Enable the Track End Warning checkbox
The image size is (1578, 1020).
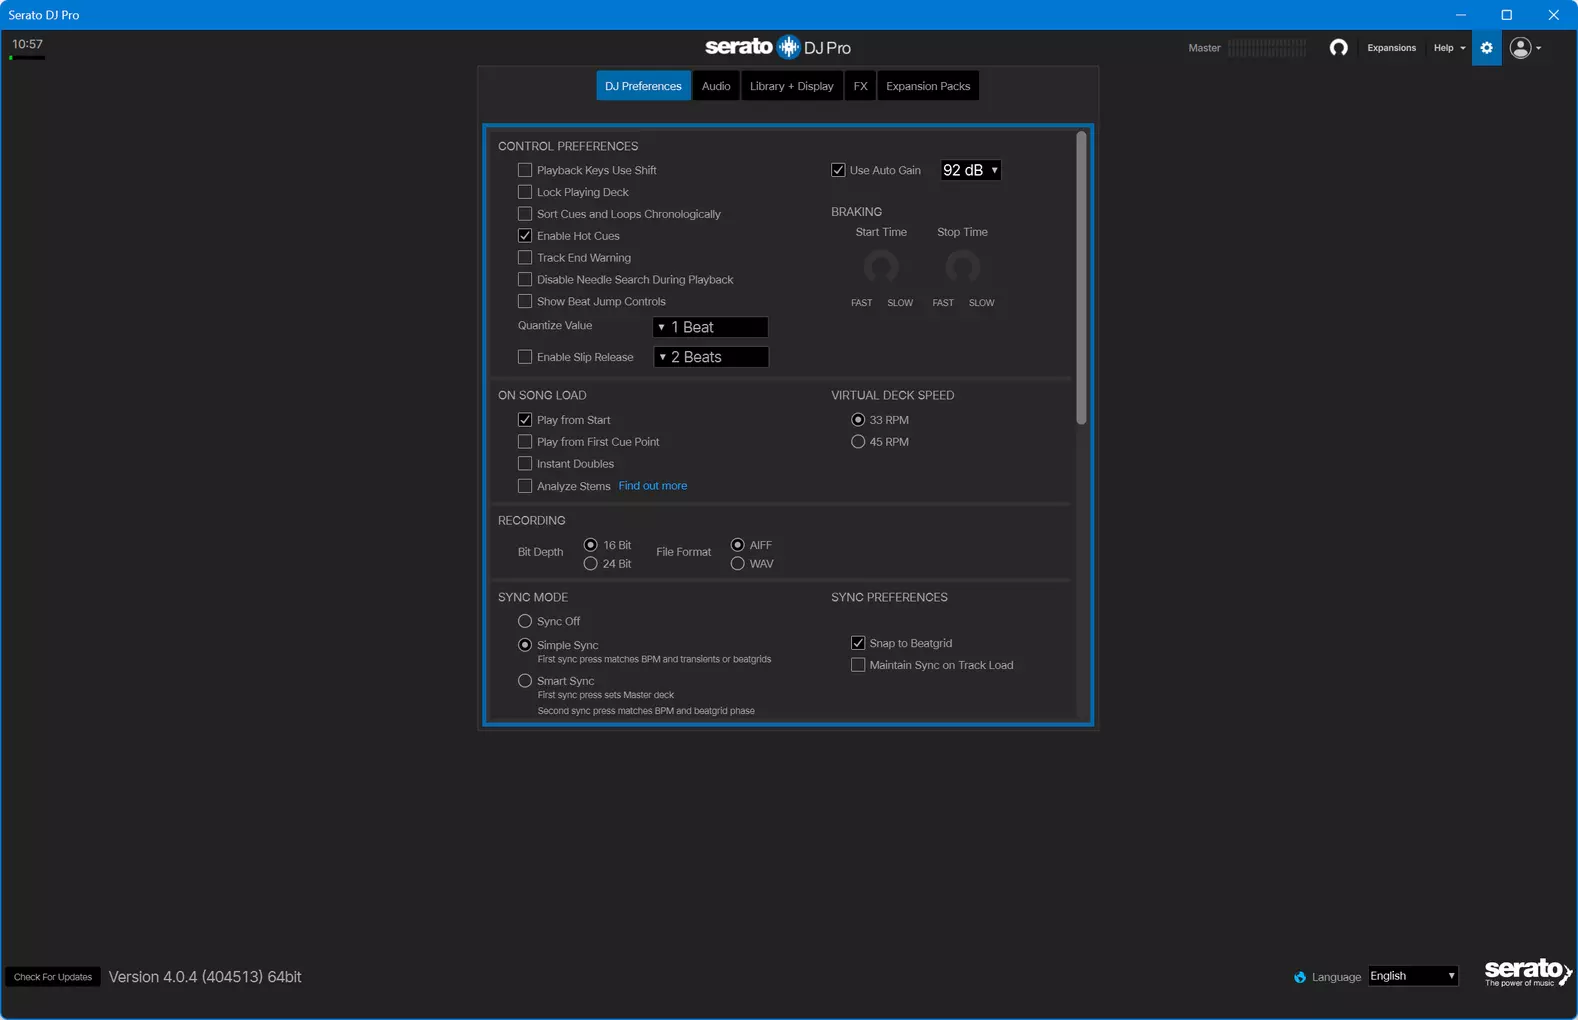coord(525,258)
